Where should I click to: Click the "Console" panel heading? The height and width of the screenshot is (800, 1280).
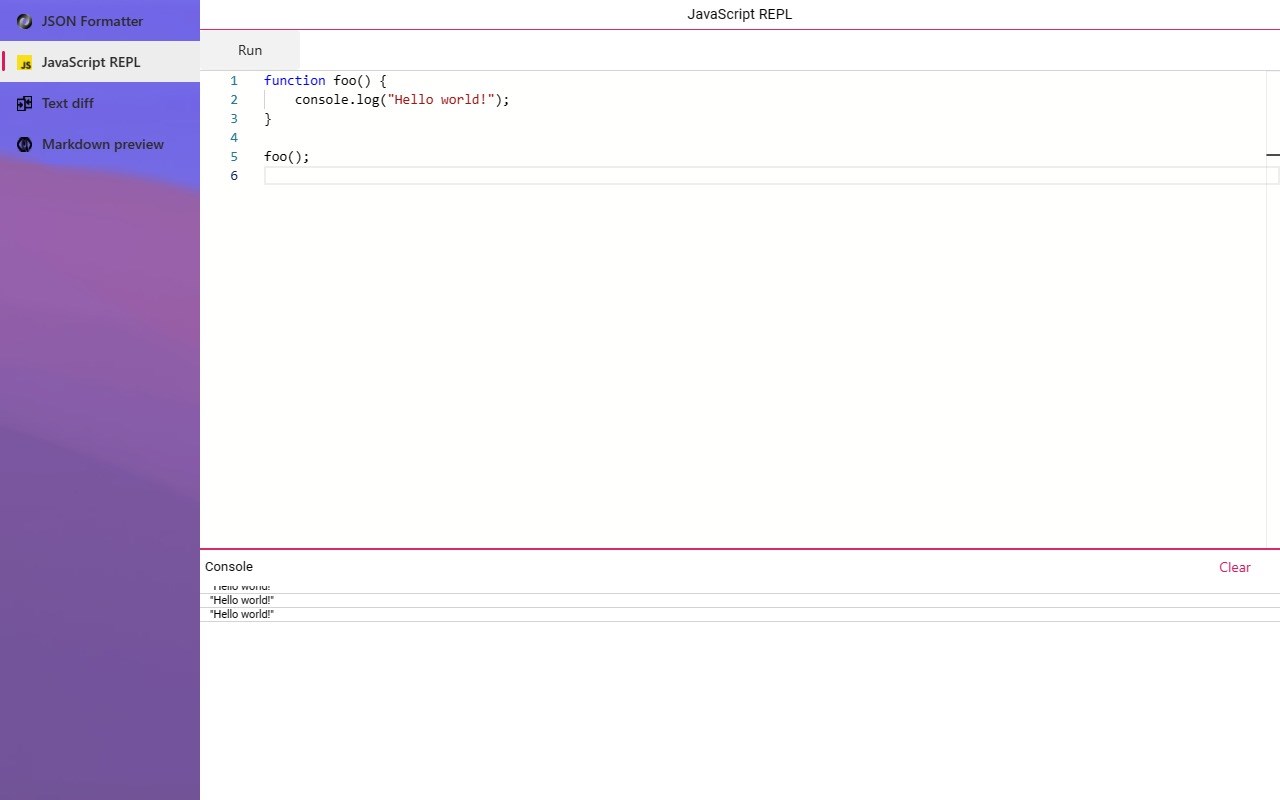229,566
